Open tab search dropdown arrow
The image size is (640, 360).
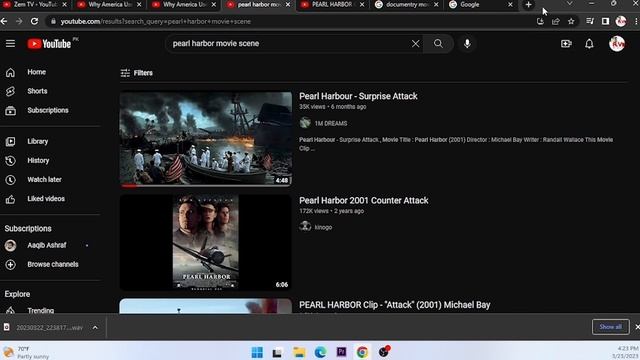click(x=569, y=4)
